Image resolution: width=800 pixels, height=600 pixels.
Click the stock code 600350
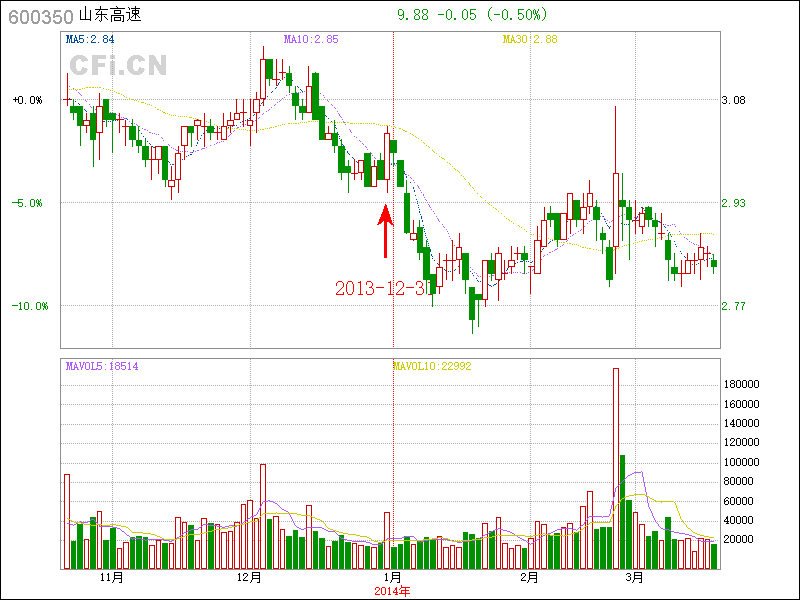pyautogui.click(x=38, y=16)
